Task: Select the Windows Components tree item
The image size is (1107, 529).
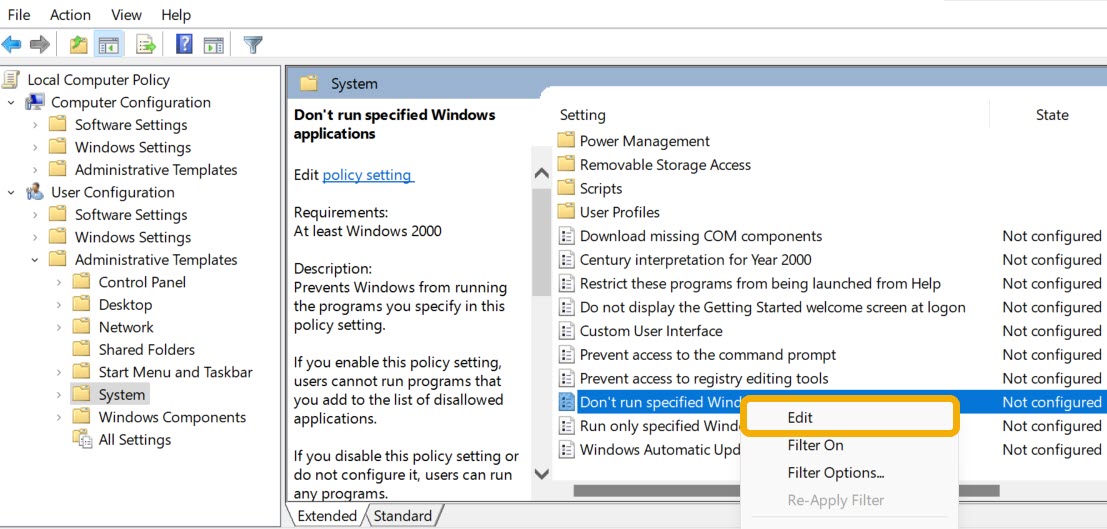Action: tap(172, 417)
